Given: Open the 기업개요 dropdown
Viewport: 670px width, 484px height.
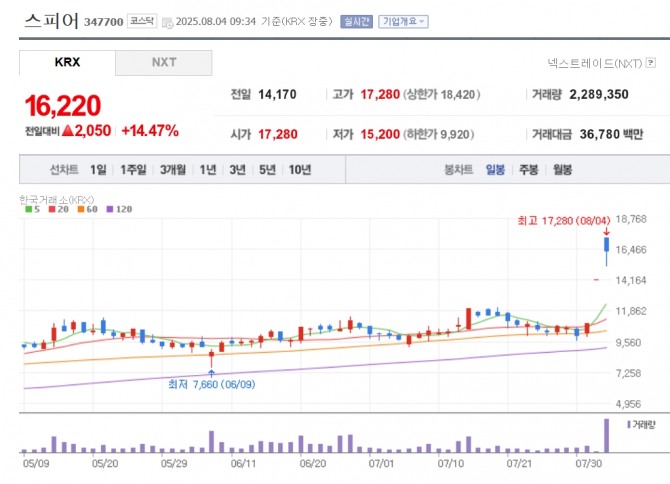Looking at the screenshot, I should tap(403, 21).
